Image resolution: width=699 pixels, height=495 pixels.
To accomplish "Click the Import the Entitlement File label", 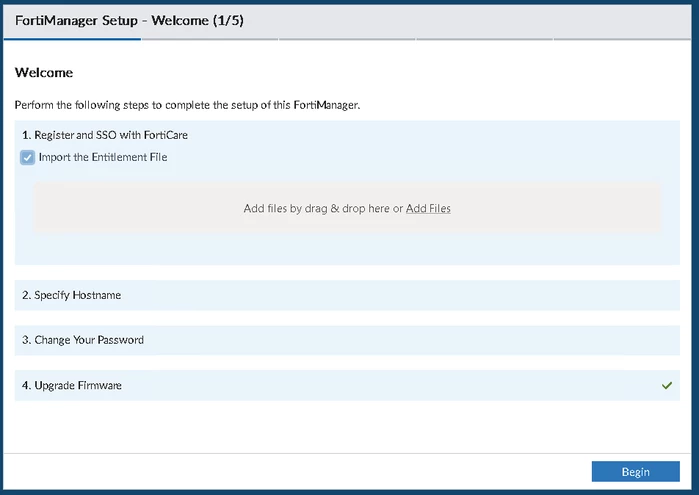I will (103, 157).
